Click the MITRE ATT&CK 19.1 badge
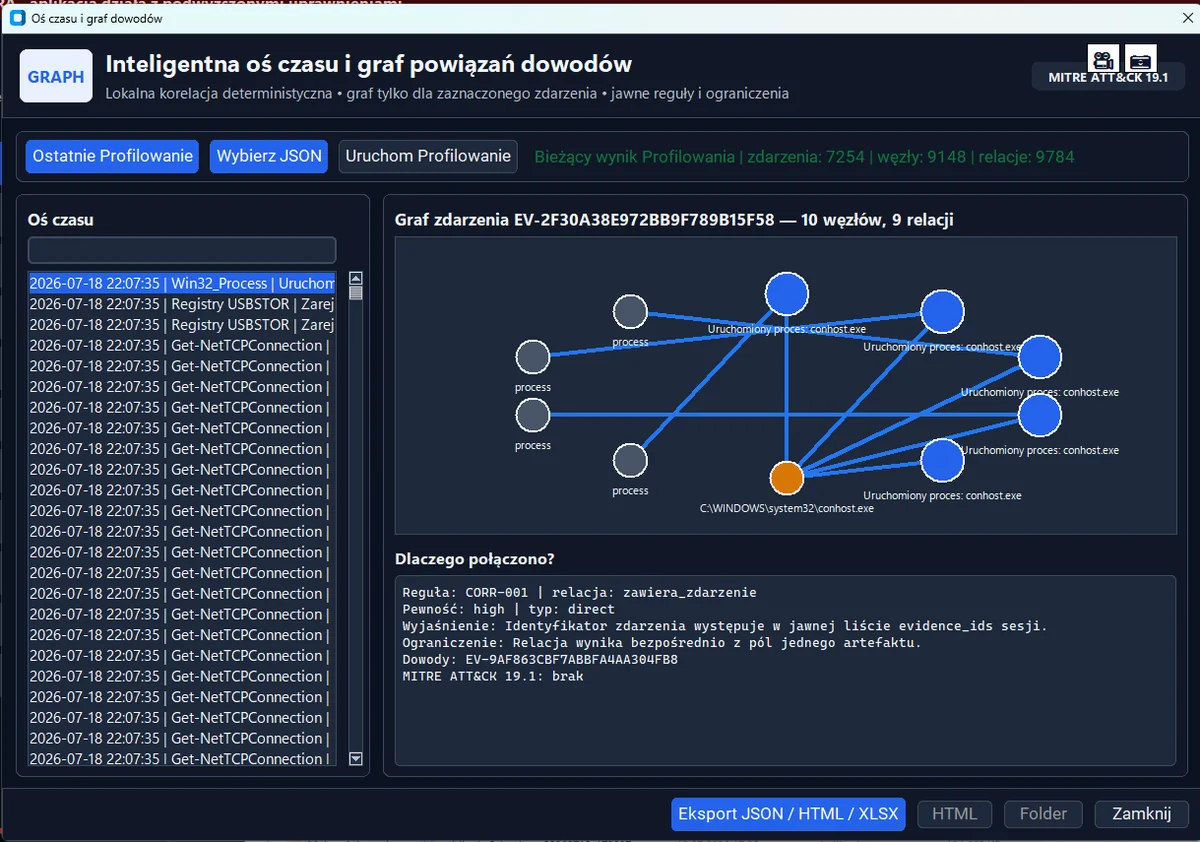The height and width of the screenshot is (842, 1200). click(1108, 77)
